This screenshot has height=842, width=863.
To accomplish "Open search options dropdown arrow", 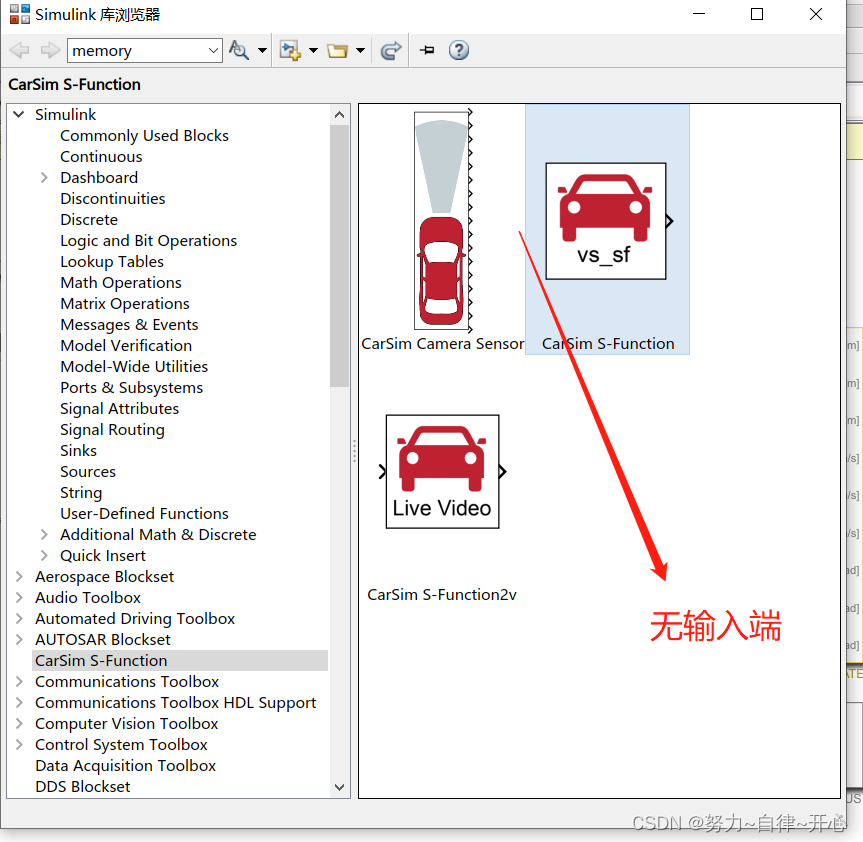I will point(263,51).
